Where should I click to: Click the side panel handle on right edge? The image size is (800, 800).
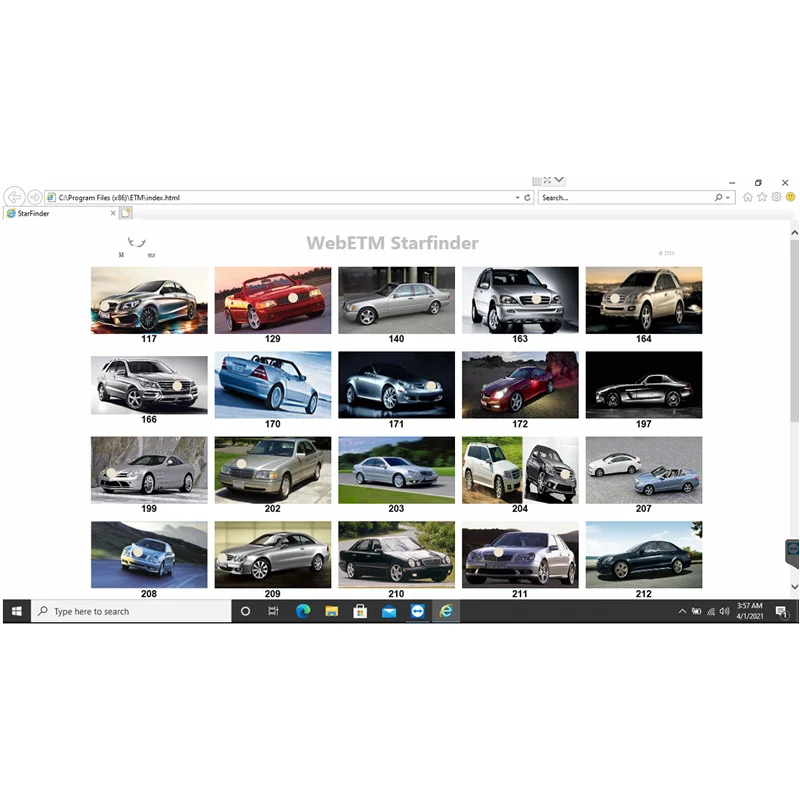[x=792, y=553]
